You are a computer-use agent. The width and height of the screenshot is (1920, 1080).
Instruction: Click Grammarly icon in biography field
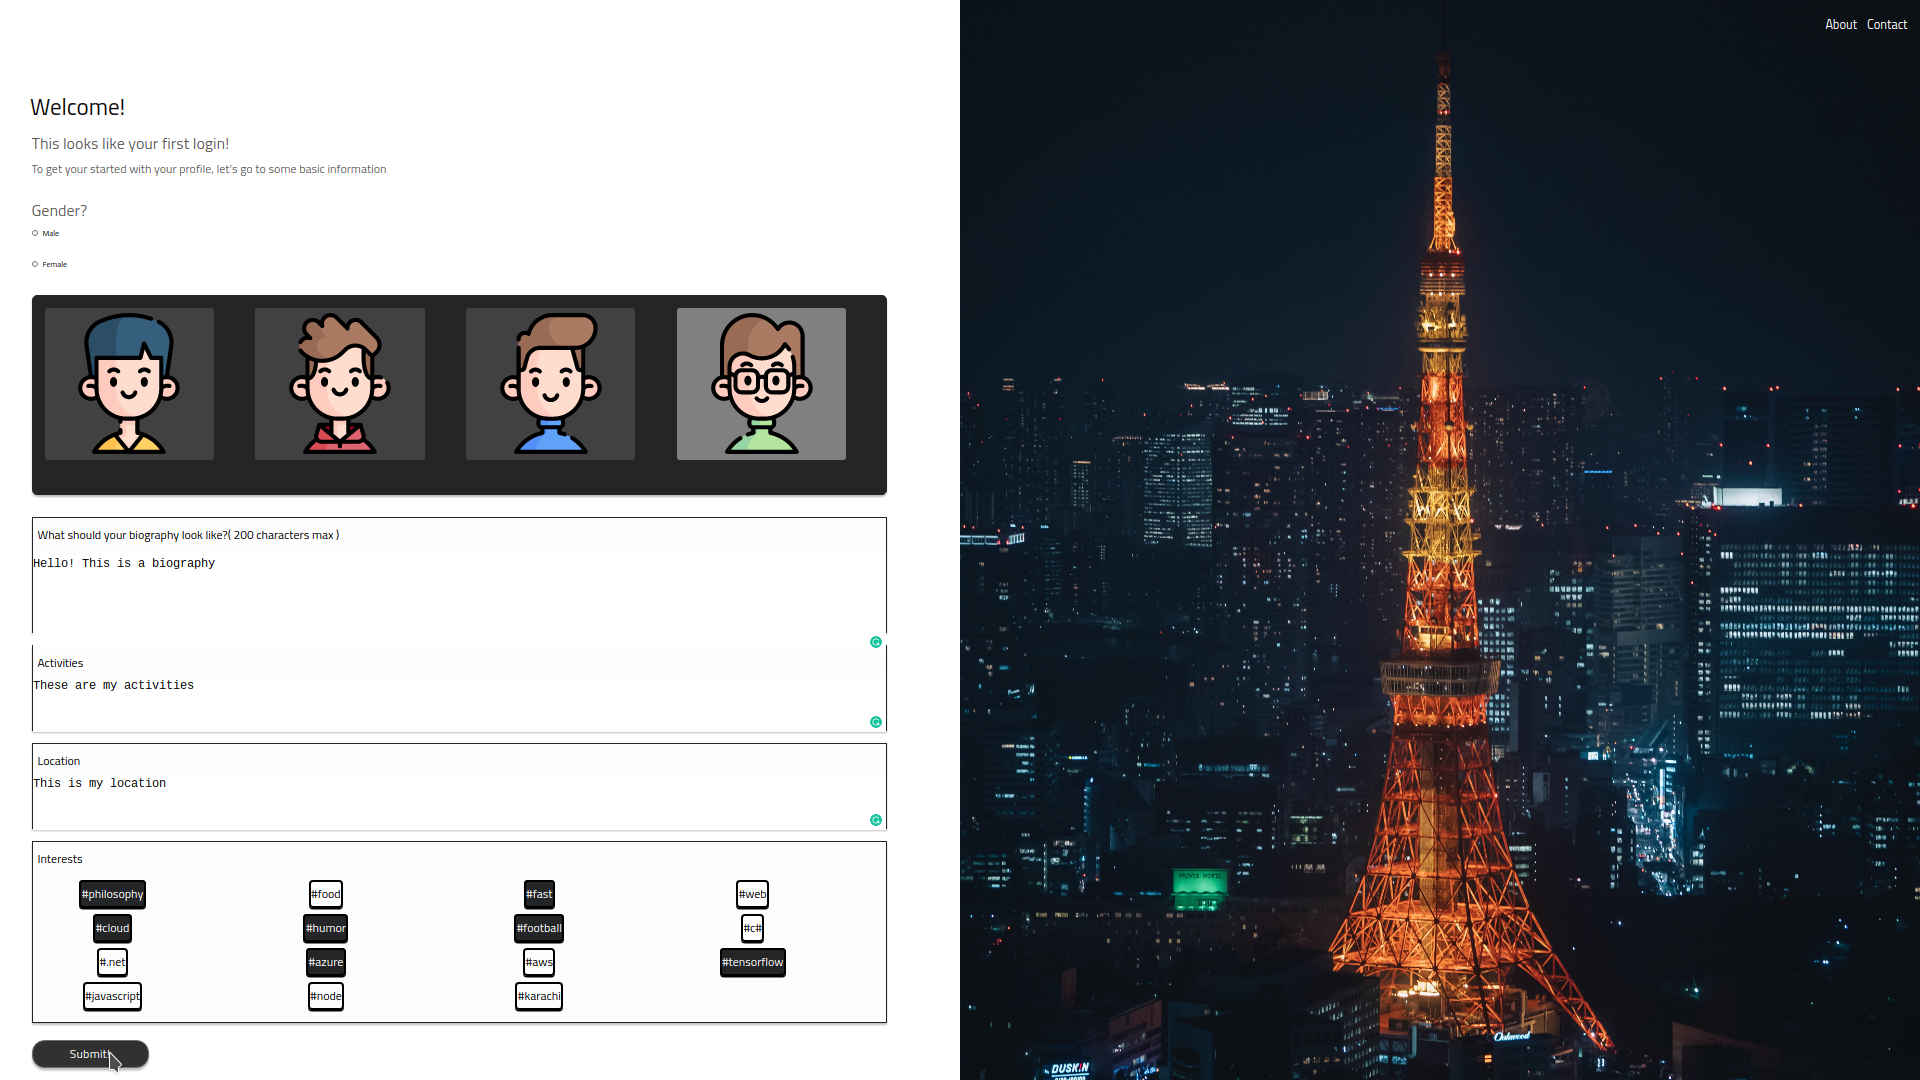coord(876,642)
